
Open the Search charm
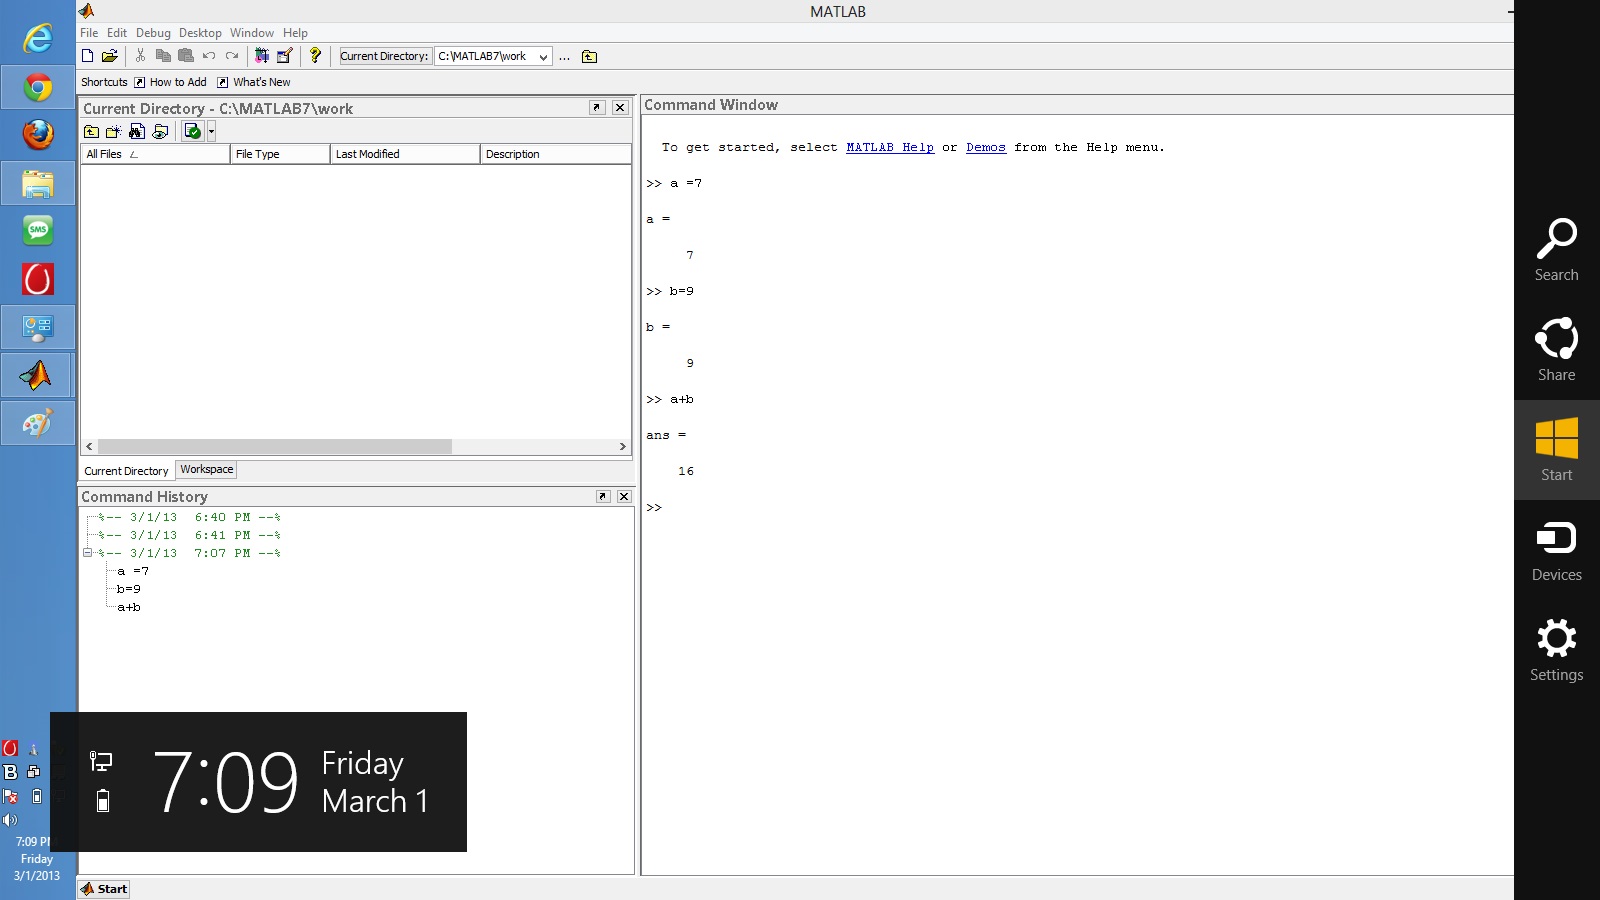tap(1557, 250)
